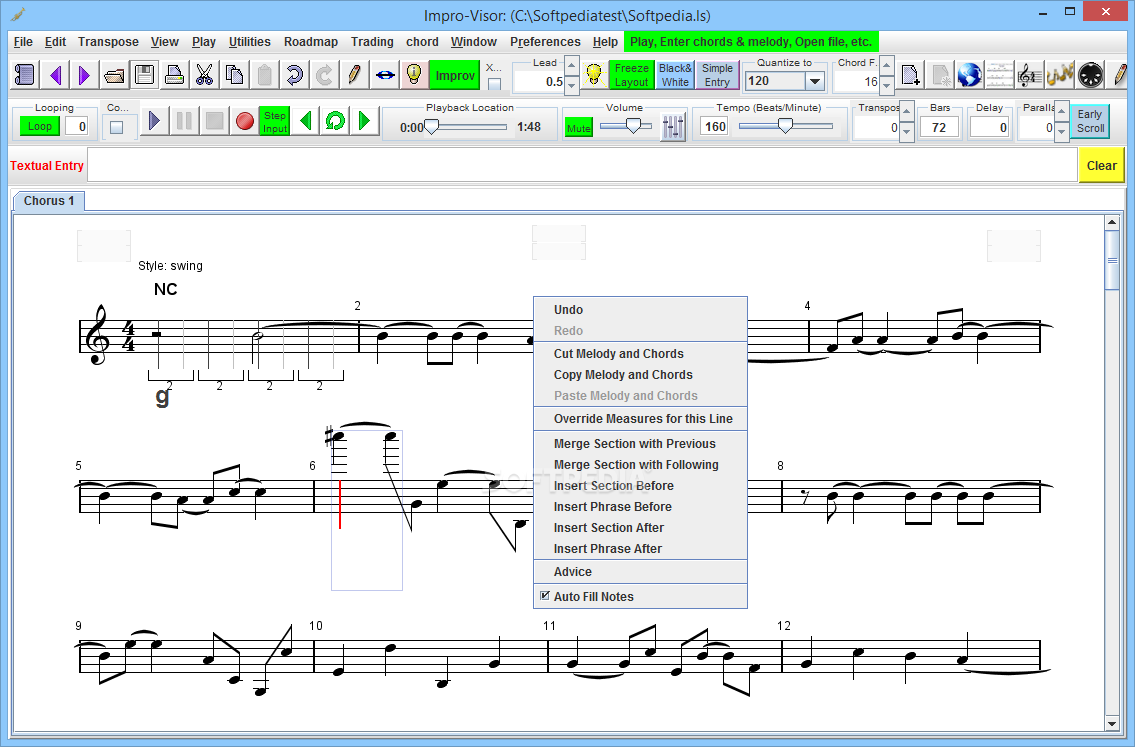Open the Roadmap menu
The image size is (1135, 747).
[x=311, y=42]
